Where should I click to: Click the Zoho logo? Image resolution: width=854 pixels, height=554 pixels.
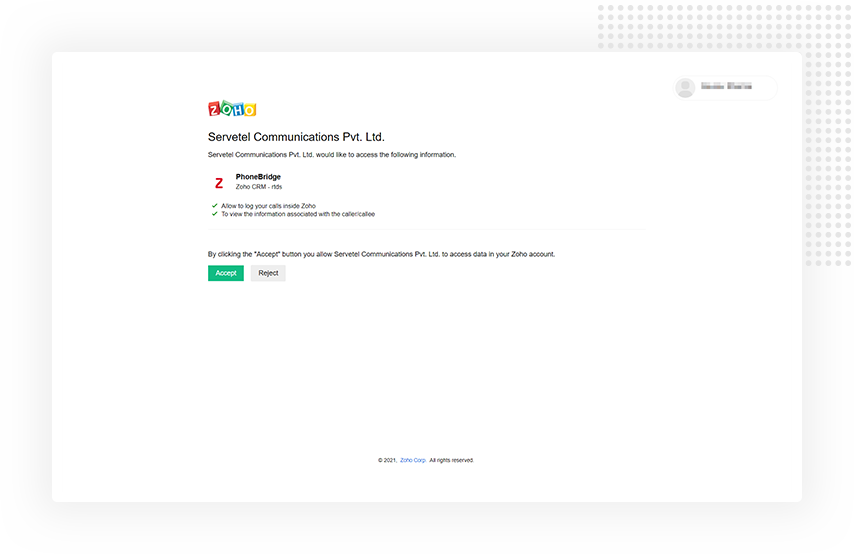click(x=232, y=109)
